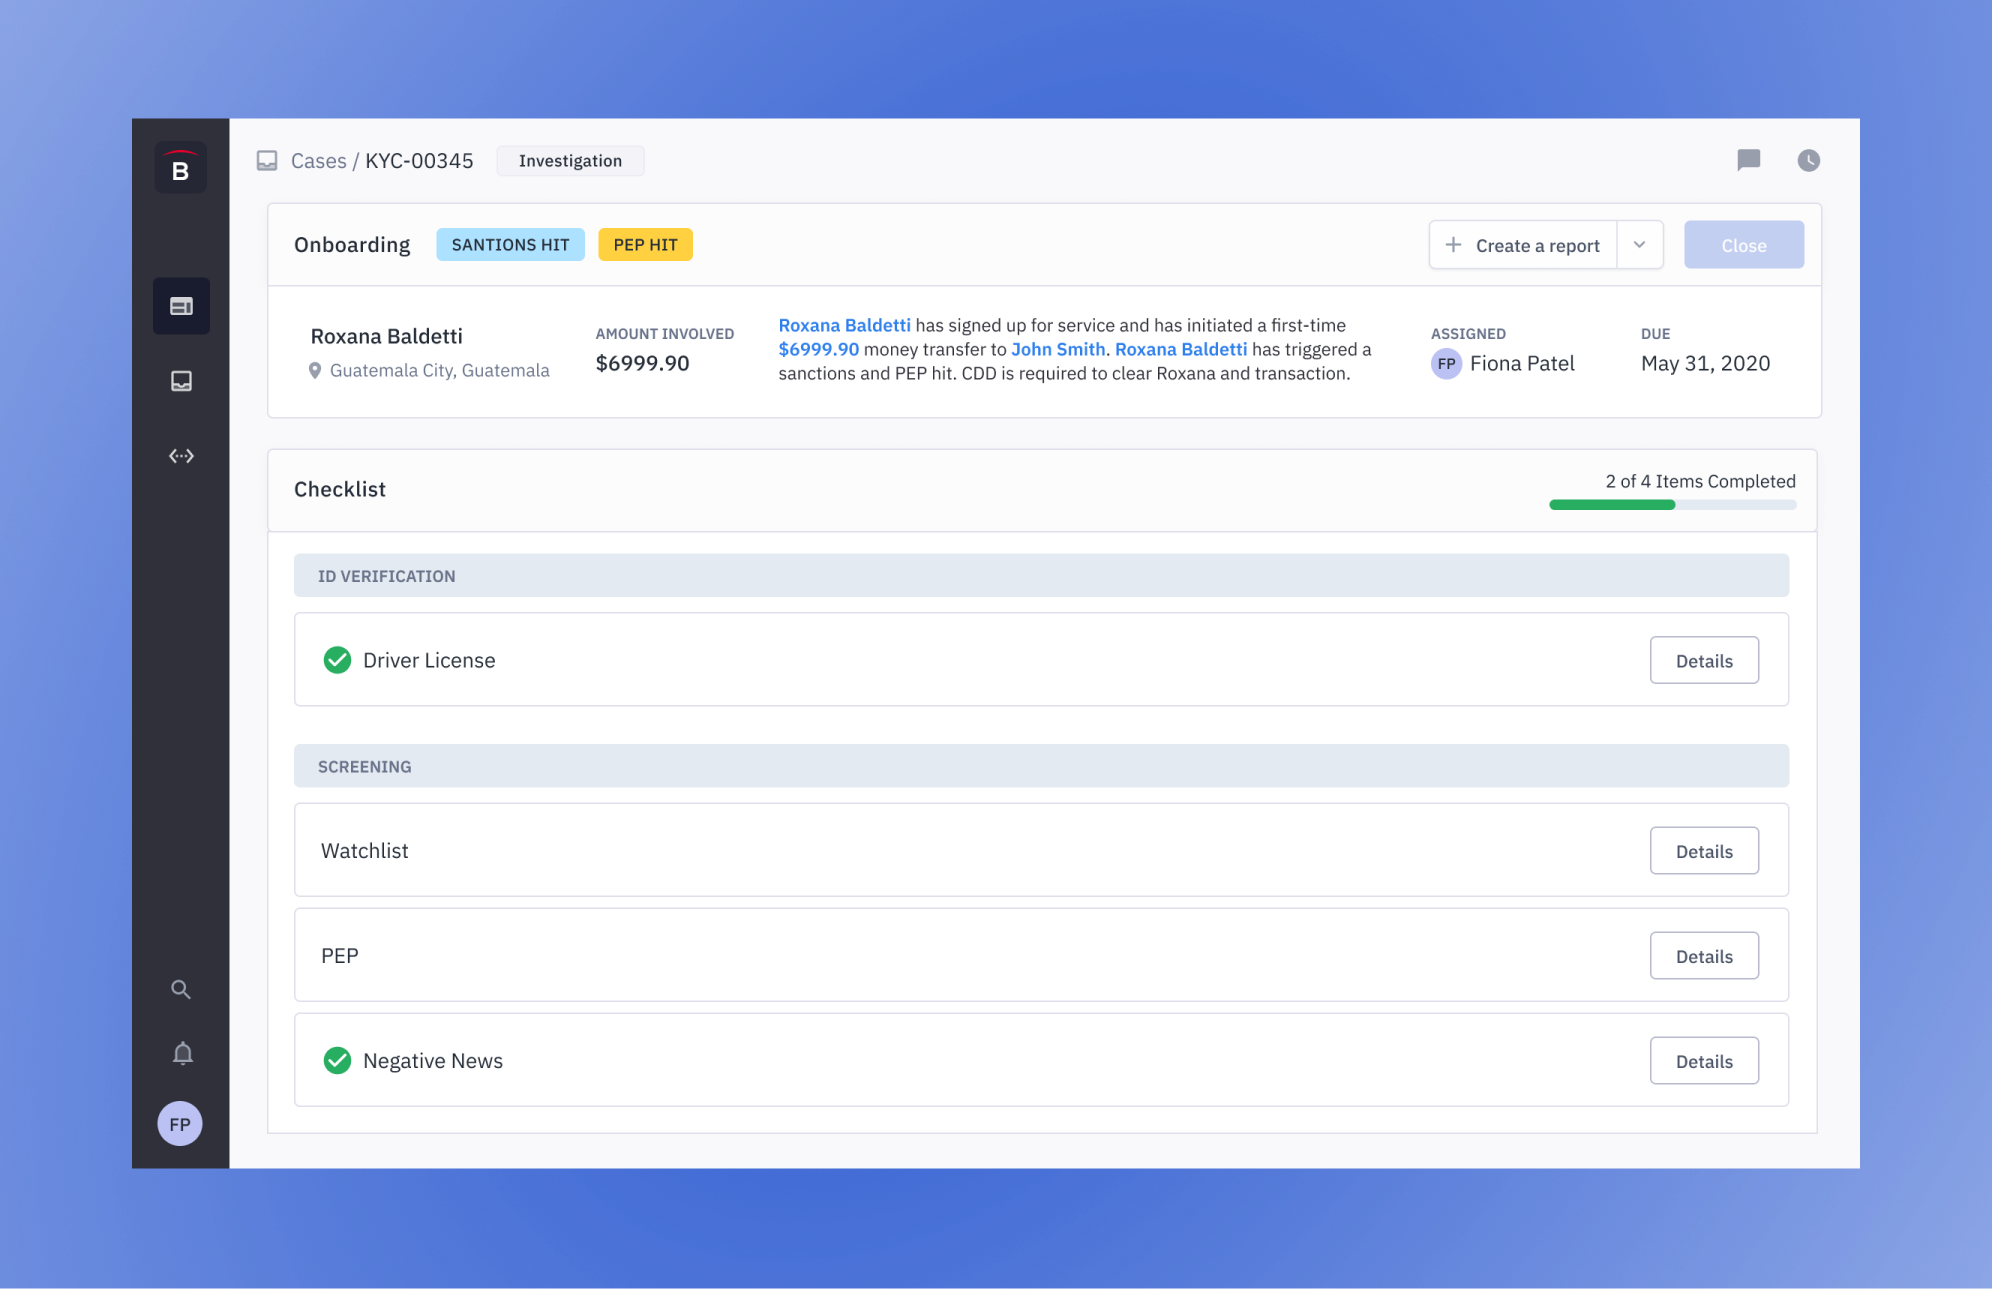Expand the Create a report dropdown arrow
Screen dimensions: 1992x1289
coord(1639,245)
